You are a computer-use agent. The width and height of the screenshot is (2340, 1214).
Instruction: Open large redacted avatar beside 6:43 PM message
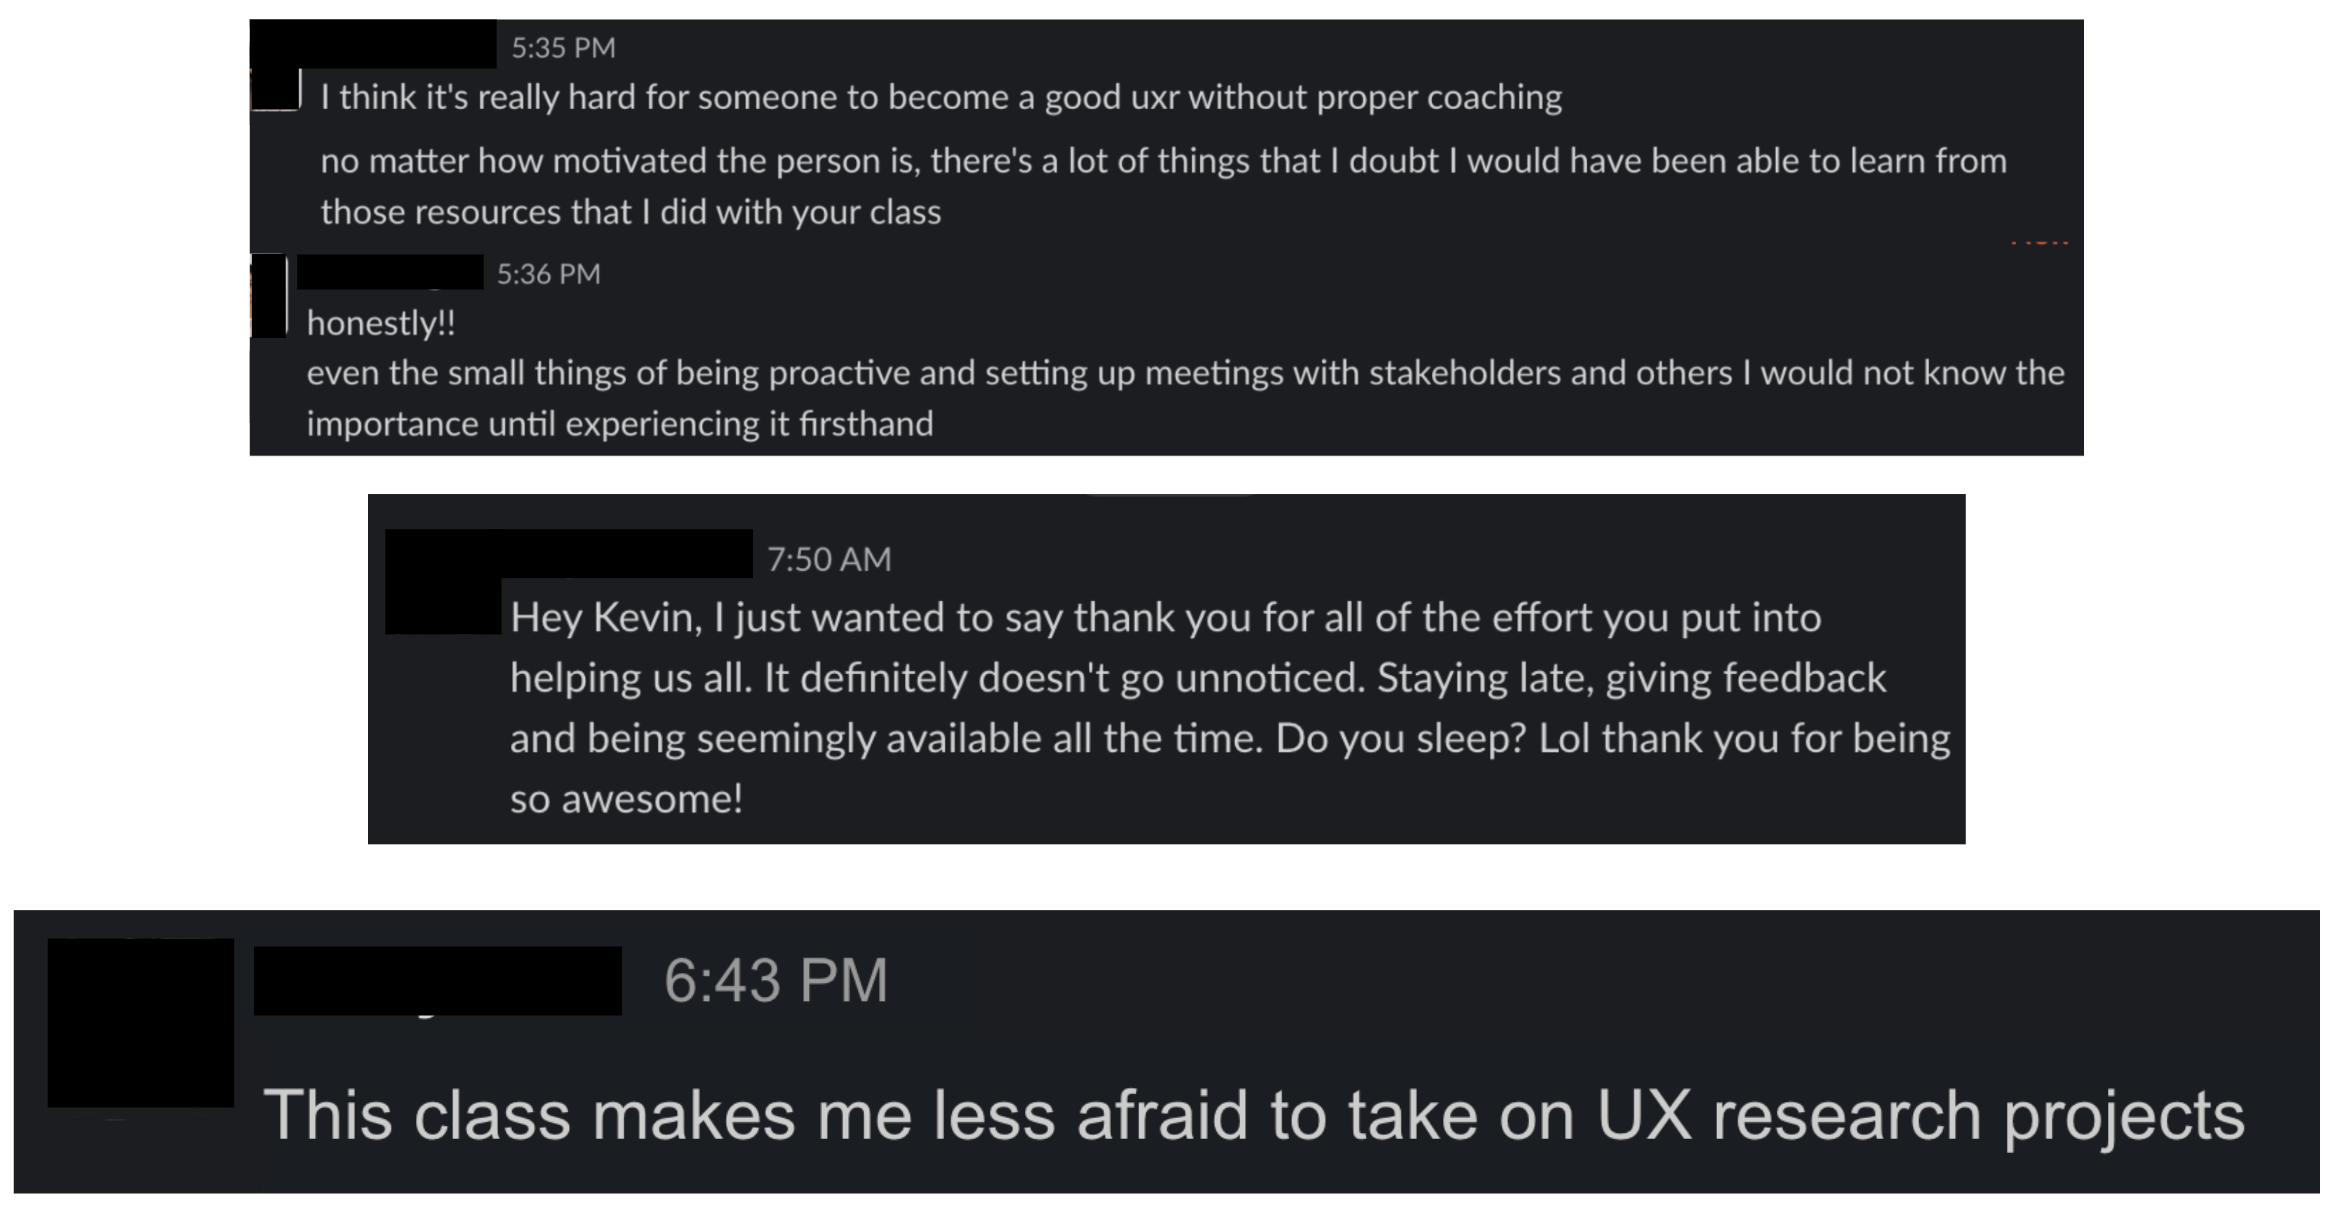click(141, 1022)
